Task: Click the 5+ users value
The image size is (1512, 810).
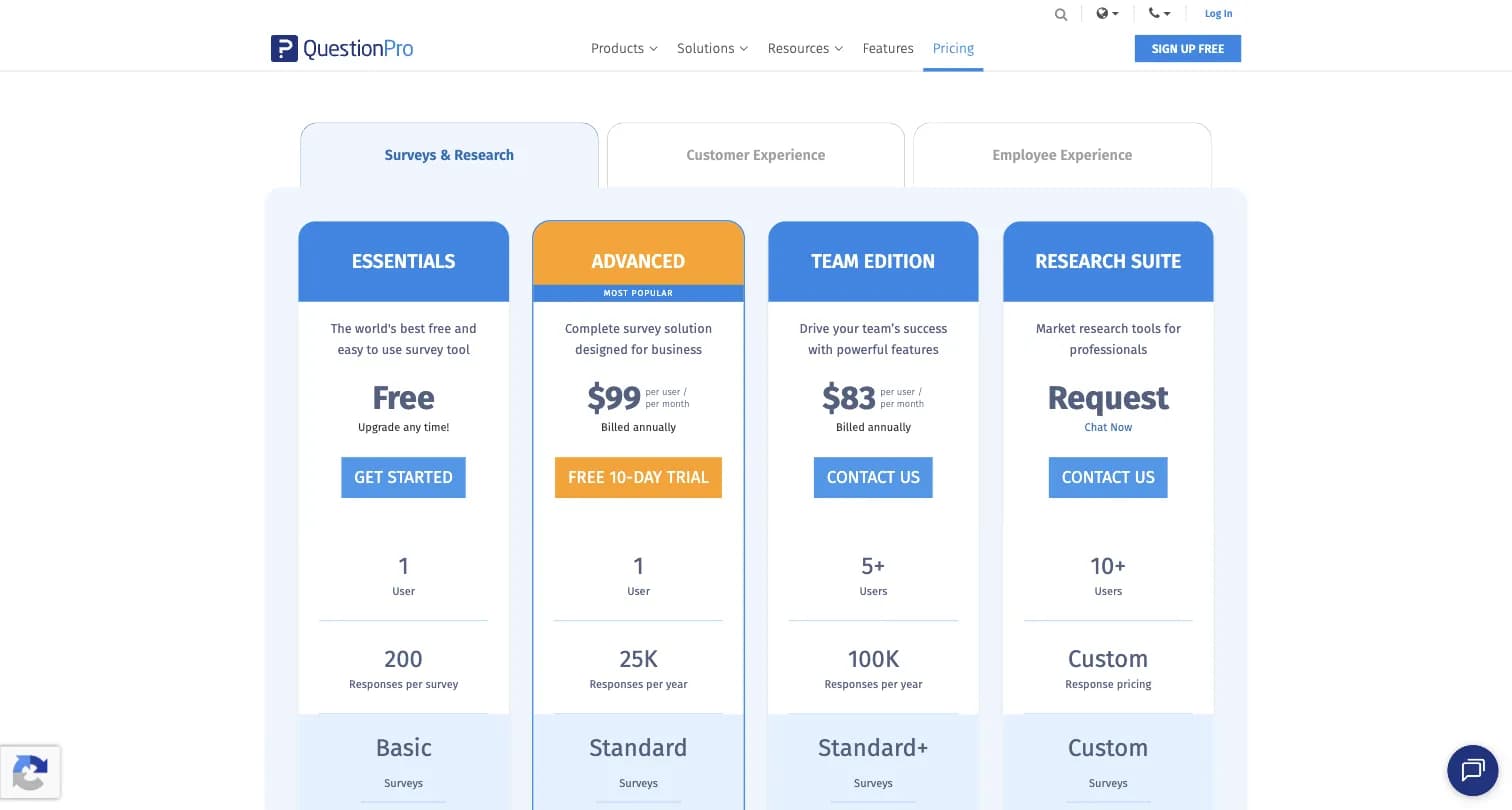Action: click(x=873, y=566)
